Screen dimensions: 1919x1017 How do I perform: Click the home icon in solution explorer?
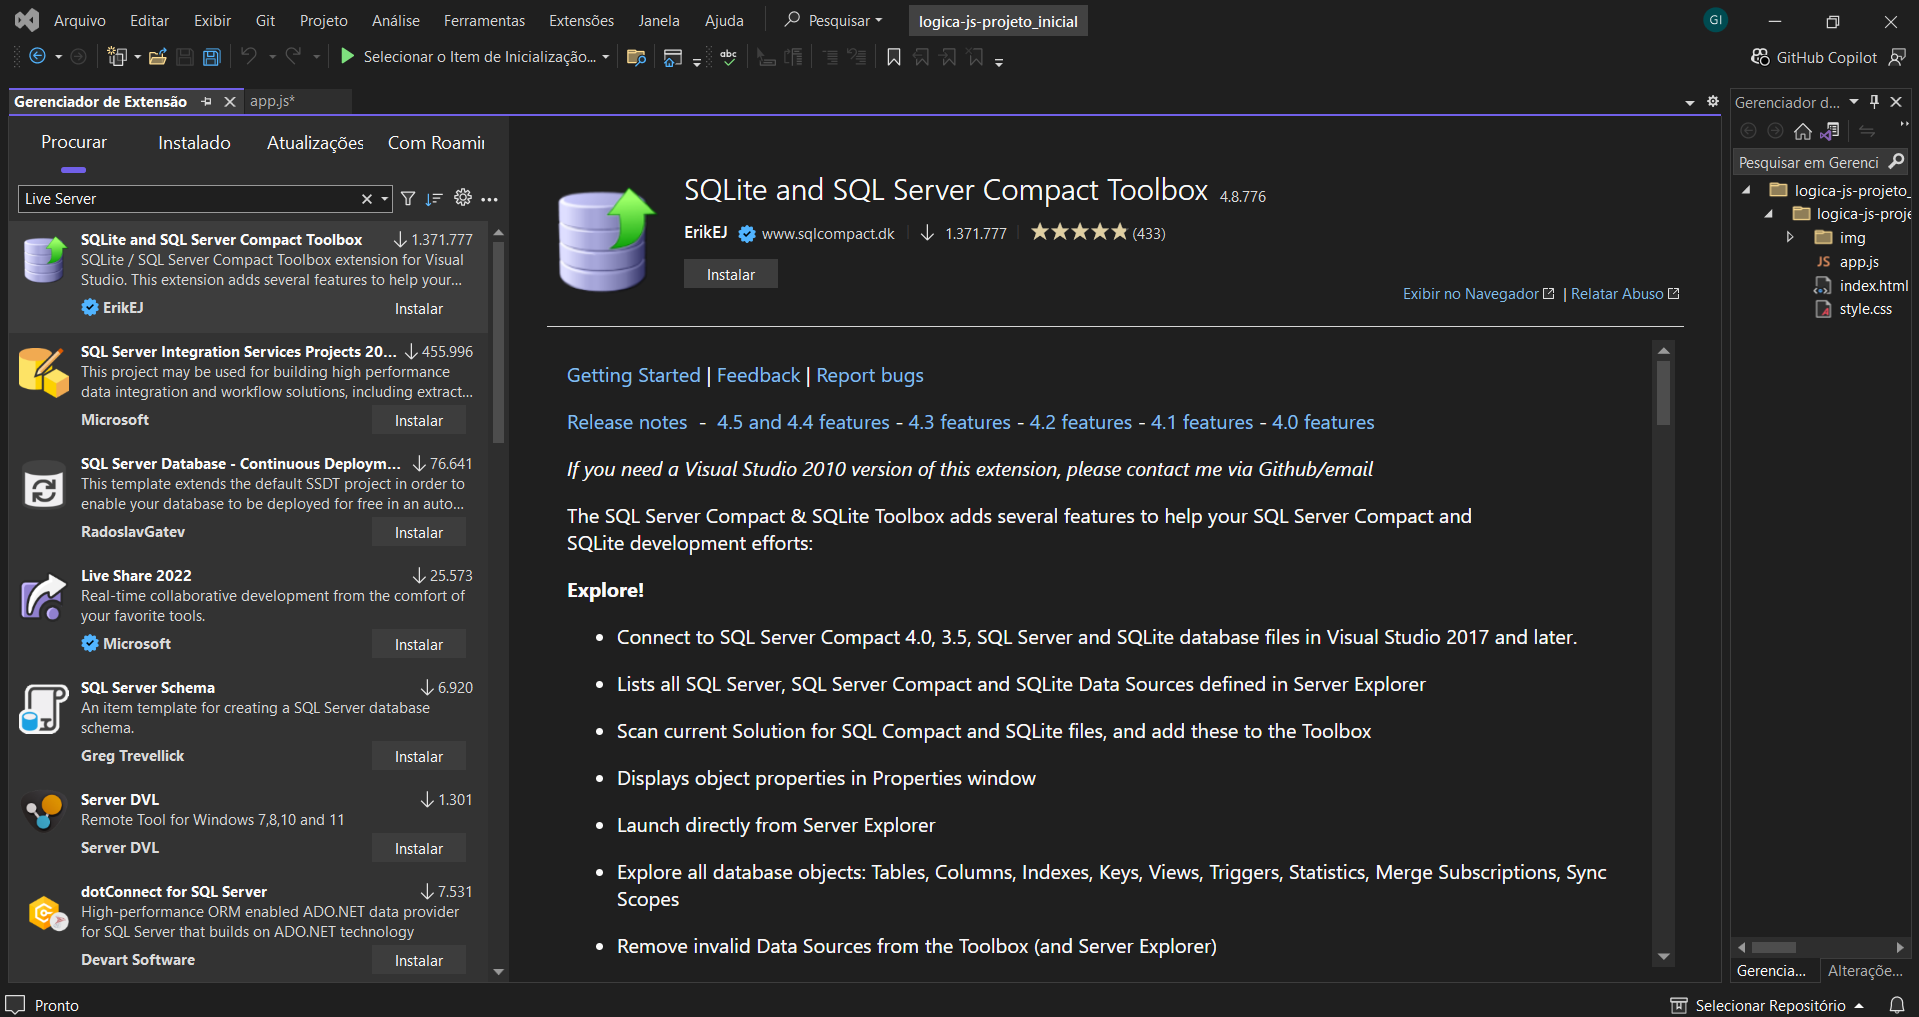pos(1802,131)
